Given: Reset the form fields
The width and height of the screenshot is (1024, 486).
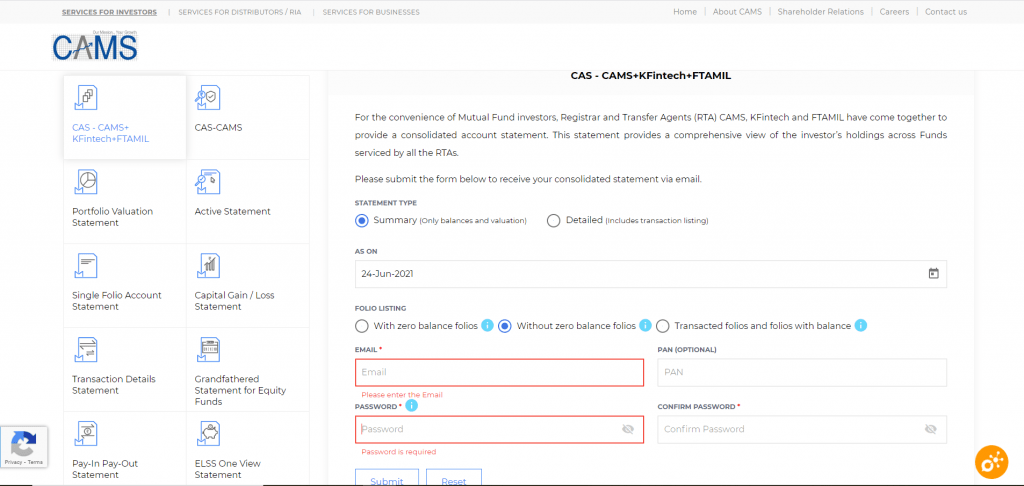Looking at the screenshot, I should pos(454,478).
